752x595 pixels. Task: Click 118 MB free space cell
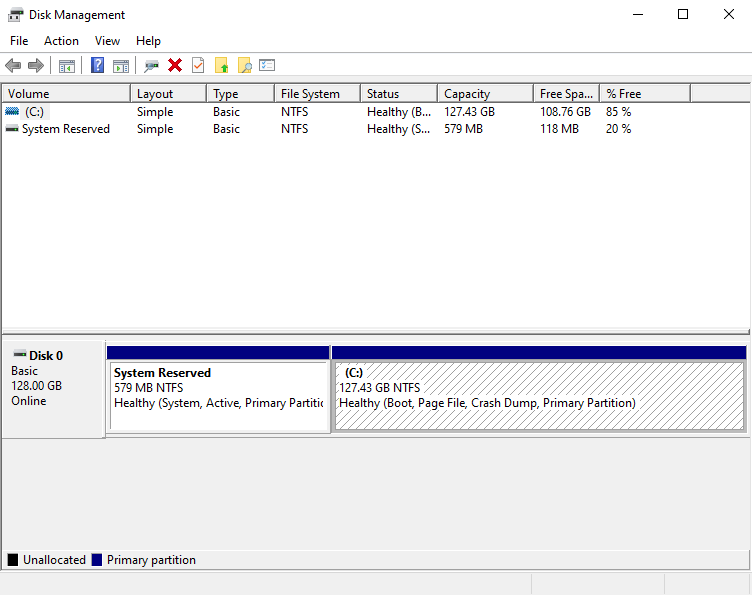point(559,129)
